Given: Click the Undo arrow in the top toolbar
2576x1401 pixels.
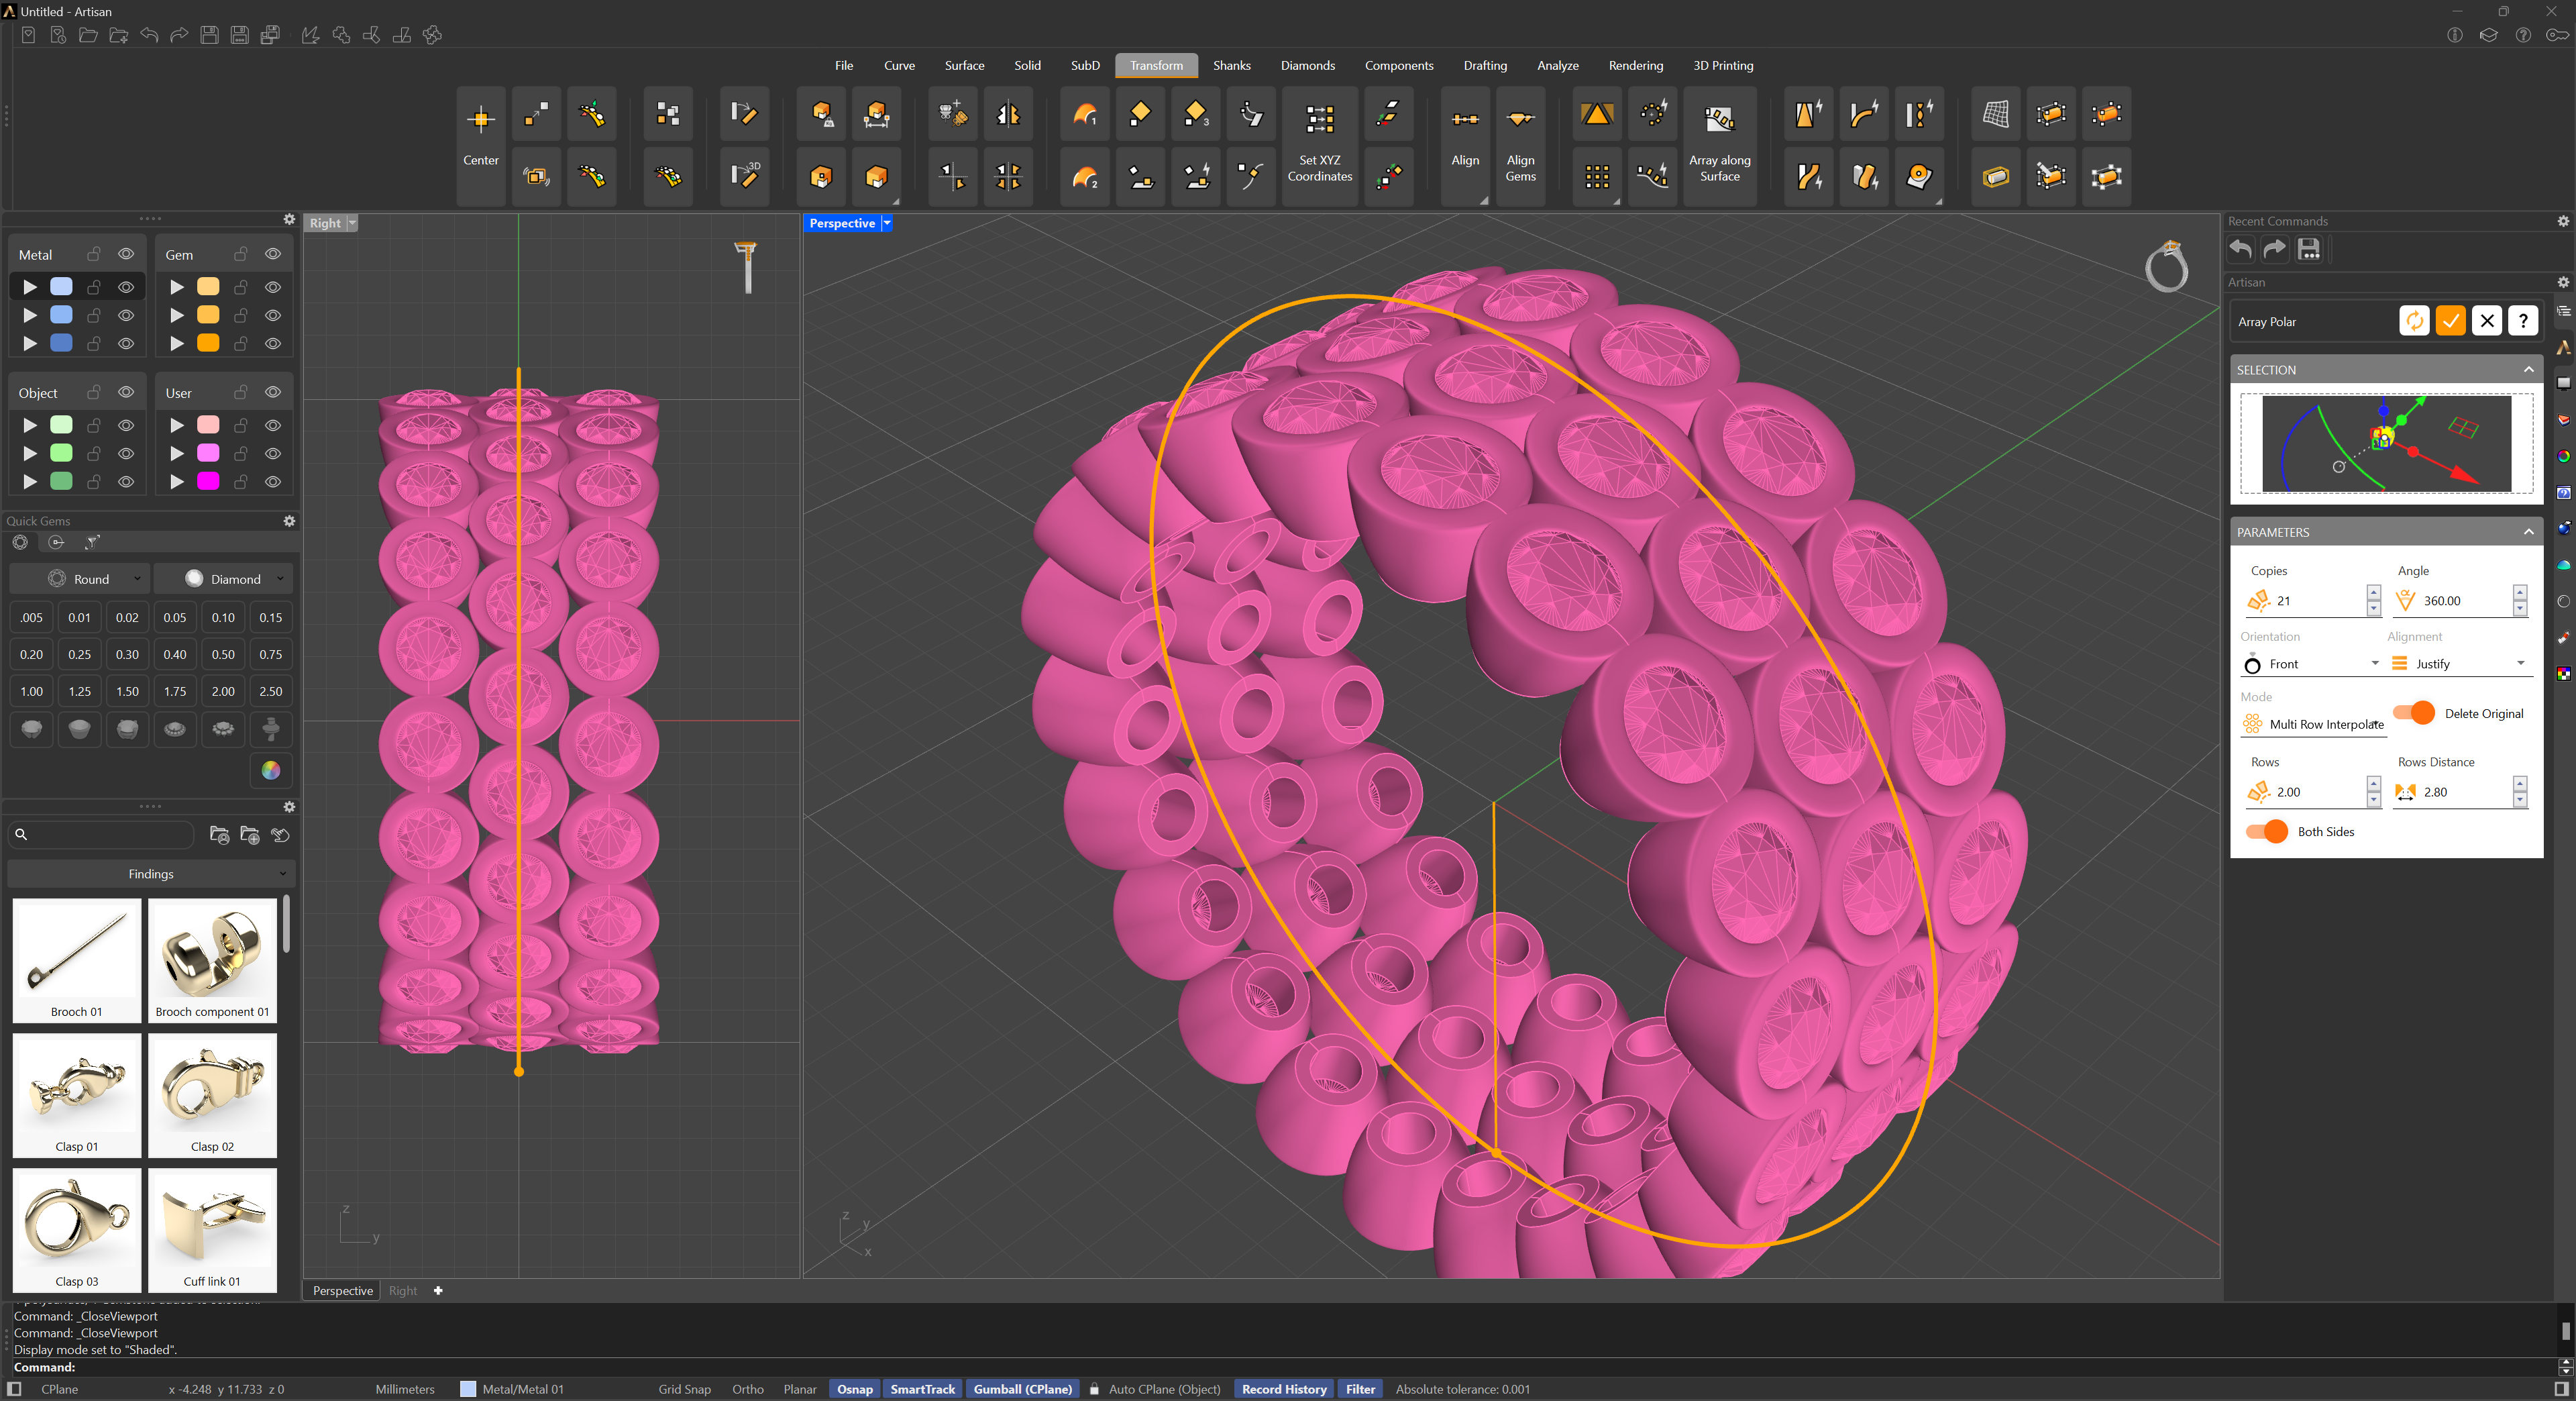Looking at the screenshot, I should (x=149, y=35).
